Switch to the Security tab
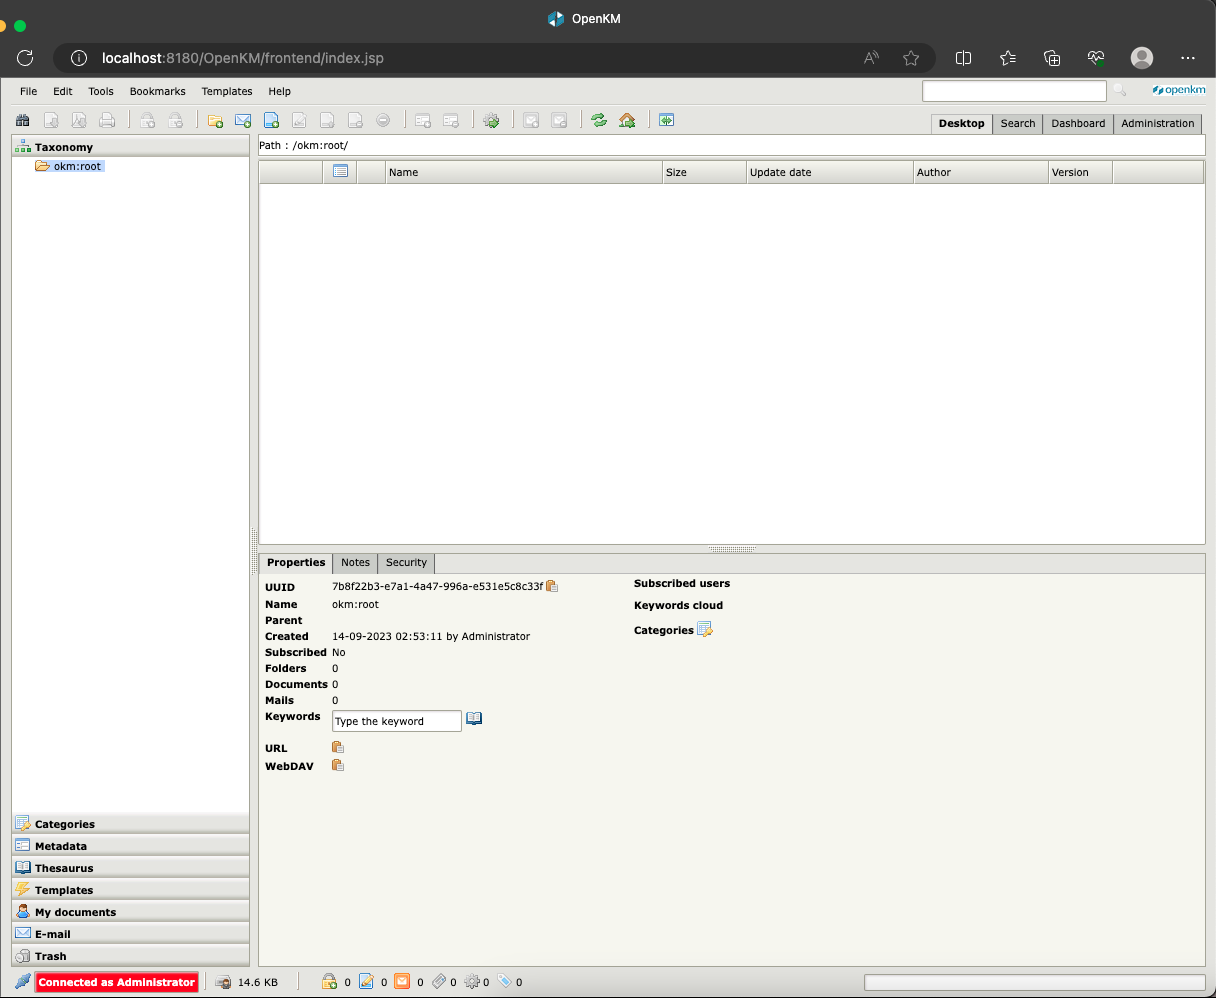 [x=406, y=563]
